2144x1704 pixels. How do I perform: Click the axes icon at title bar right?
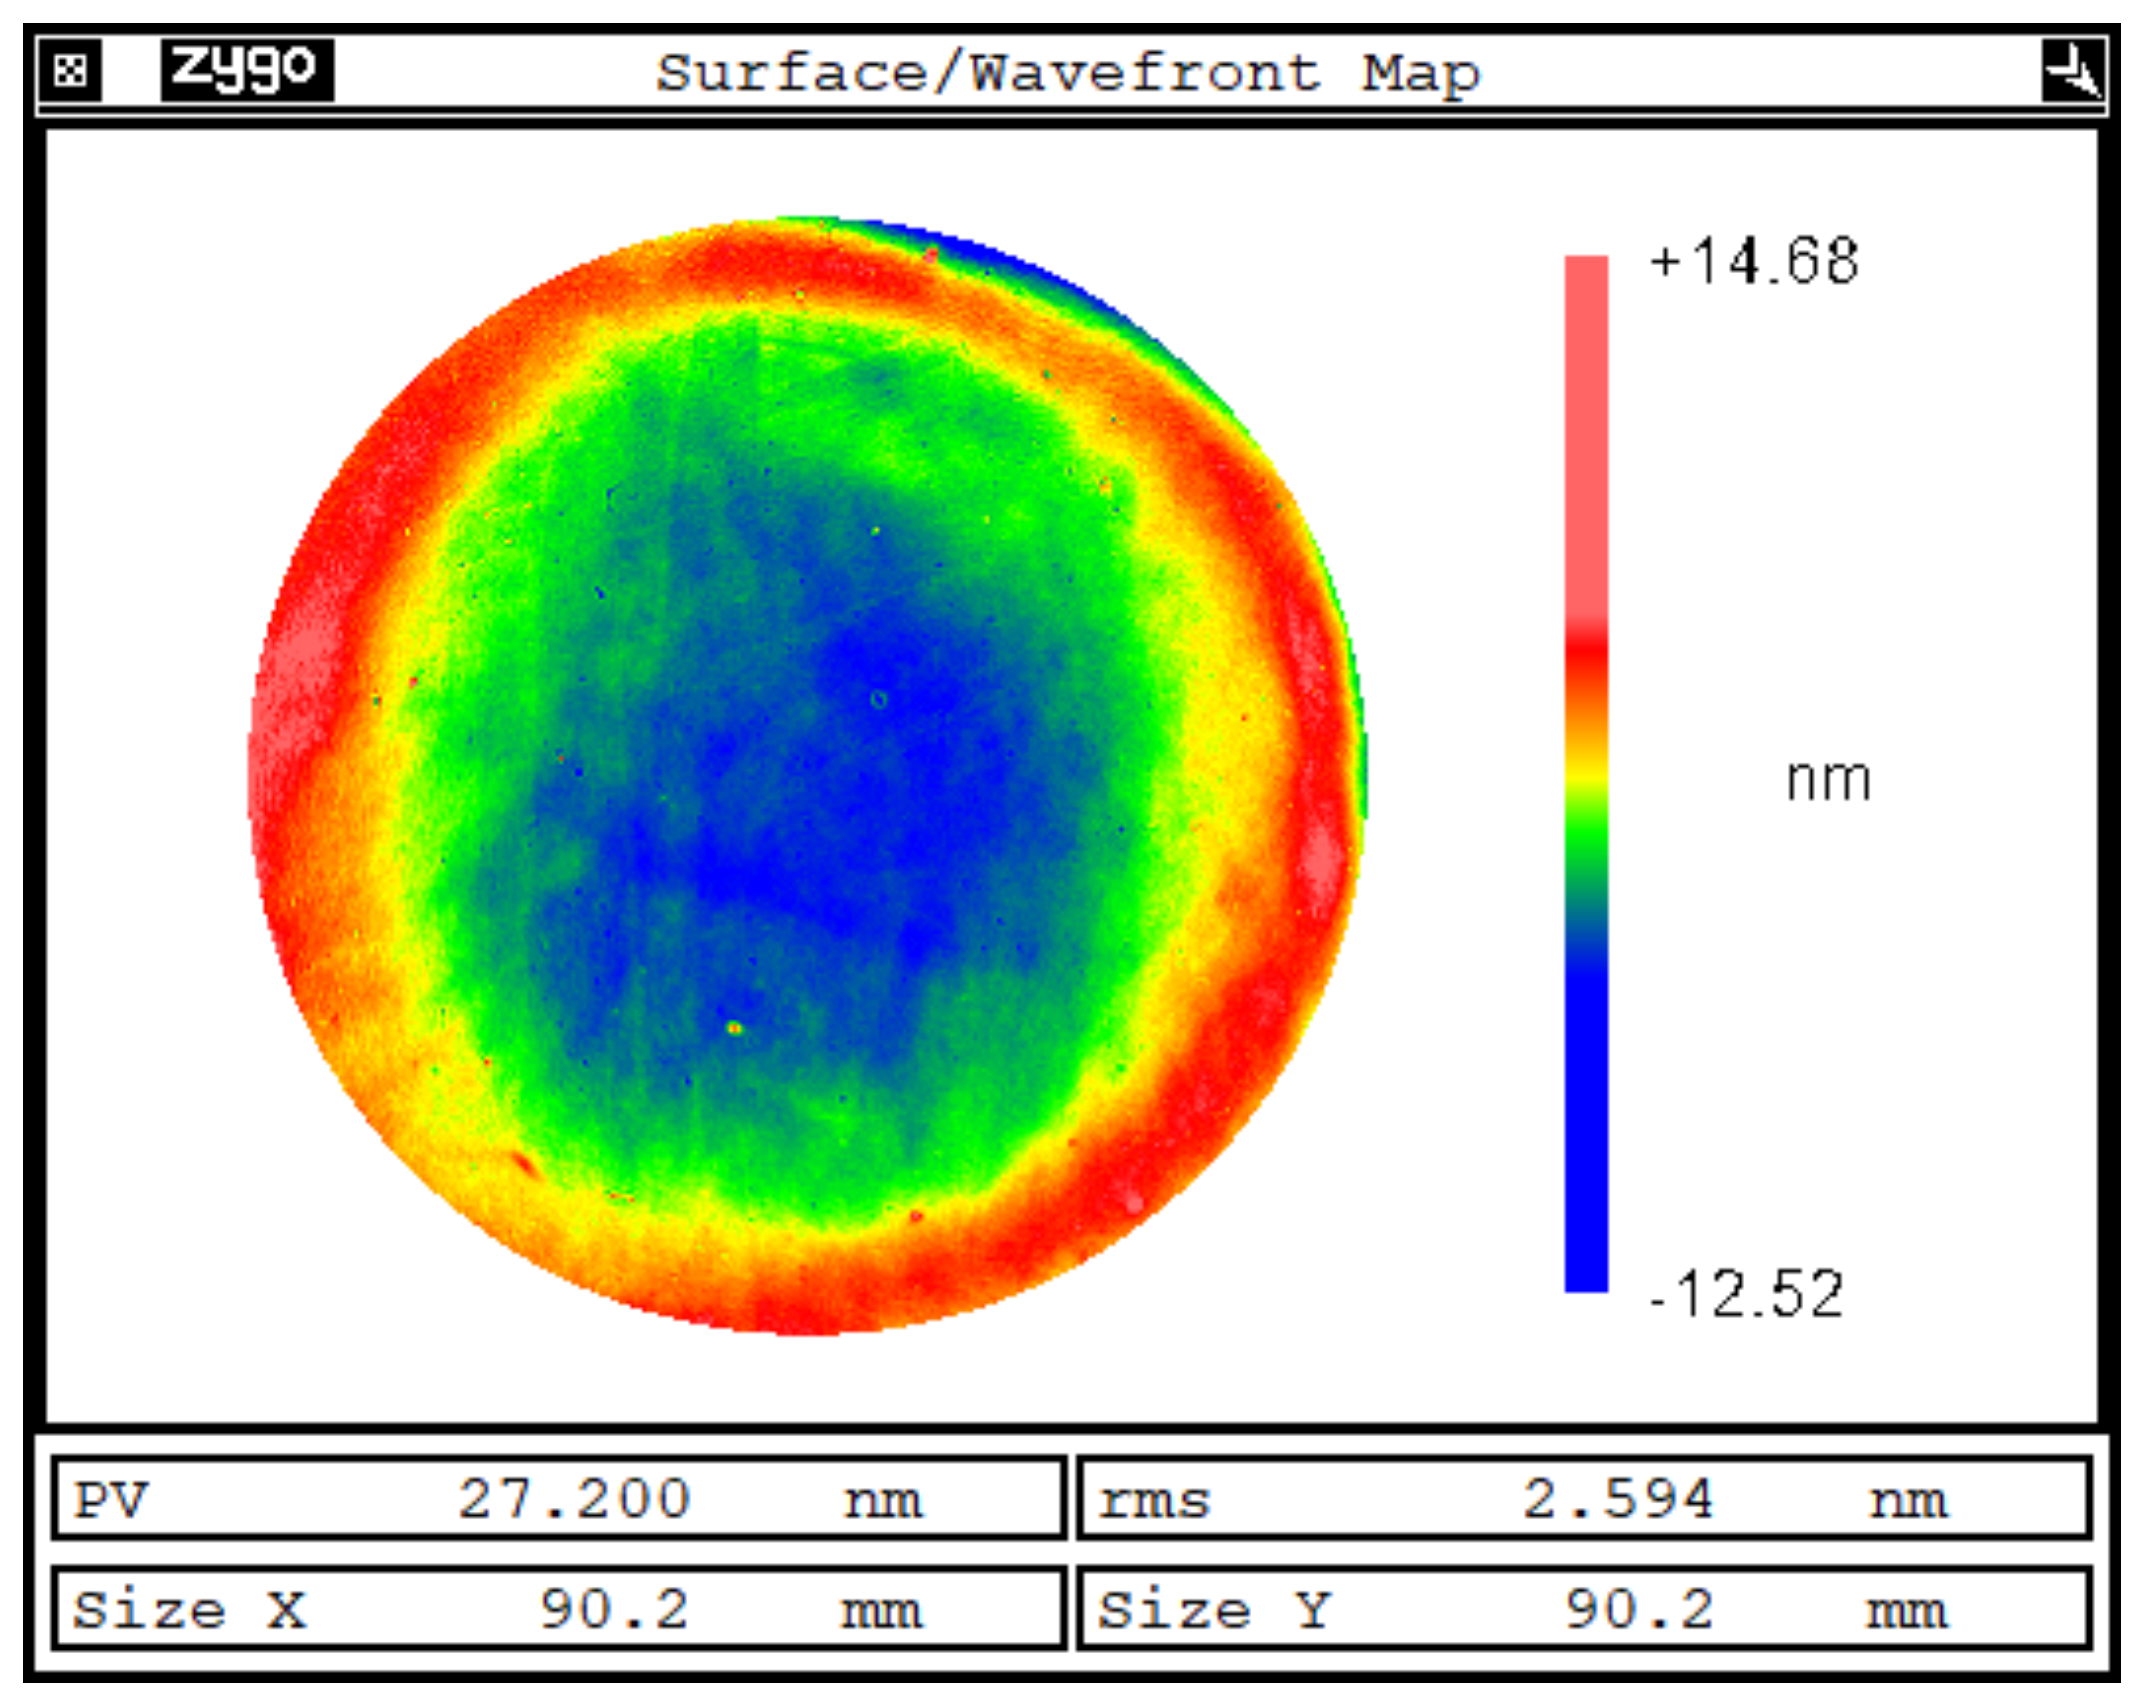pyautogui.click(x=2071, y=71)
